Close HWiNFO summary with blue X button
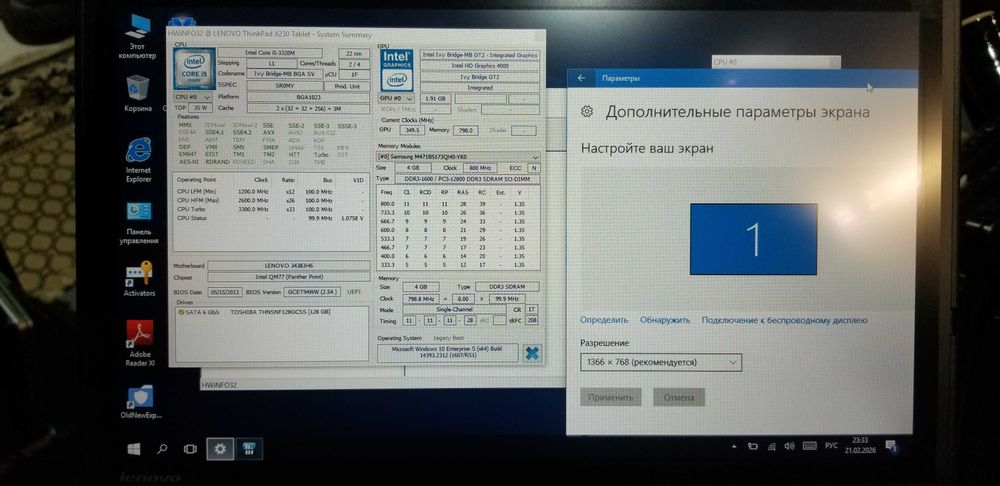The image size is (1000, 486). 532,353
